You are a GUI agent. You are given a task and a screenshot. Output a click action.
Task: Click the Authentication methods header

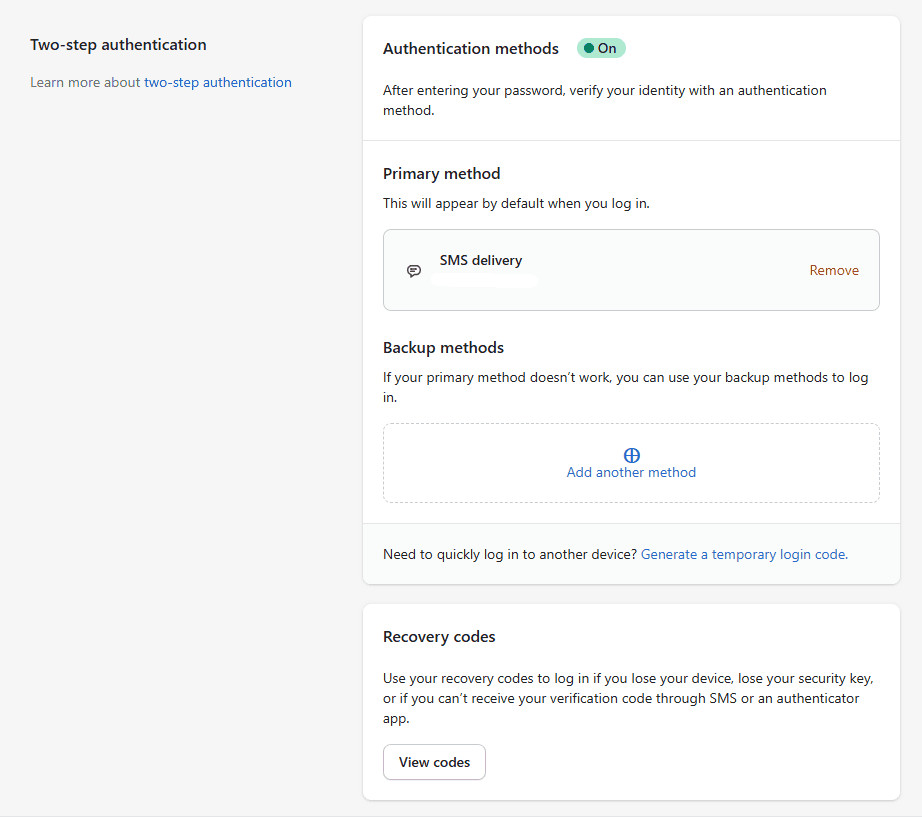[x=471, y=48]
